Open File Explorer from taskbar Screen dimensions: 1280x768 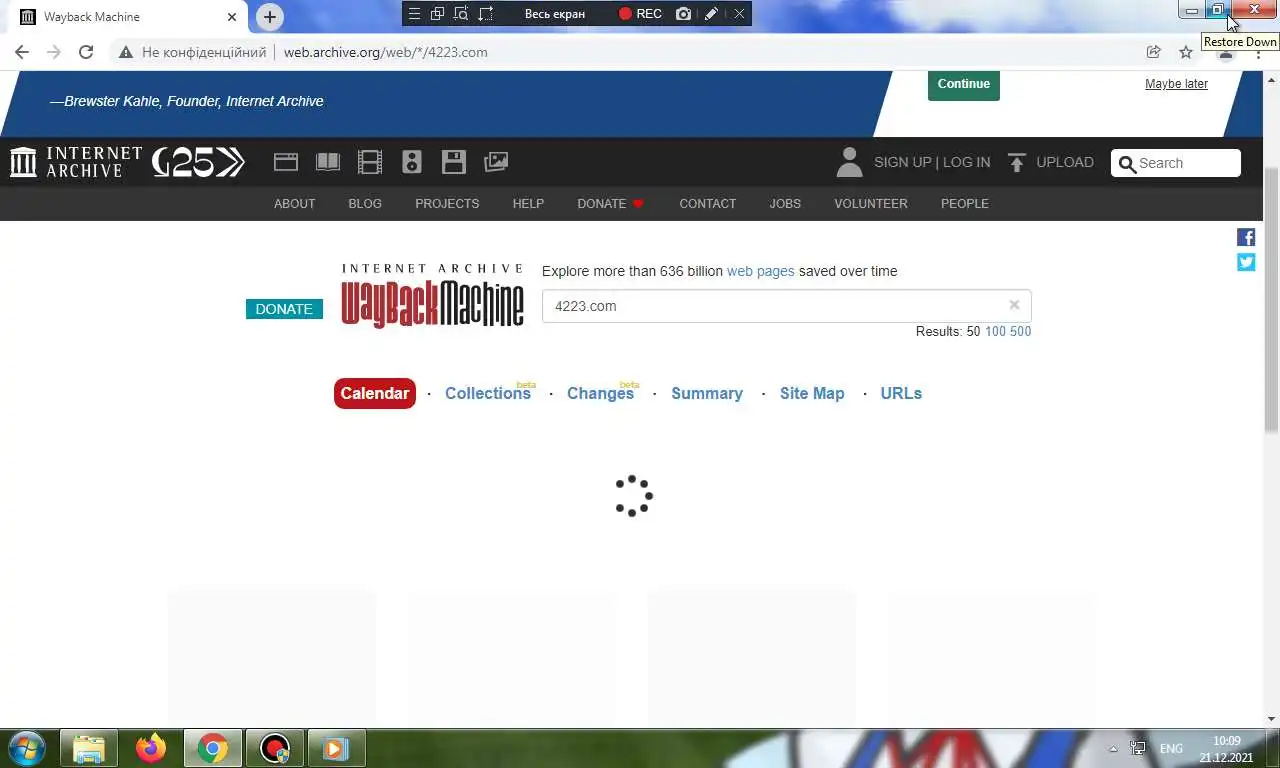(x=89, y=748)
